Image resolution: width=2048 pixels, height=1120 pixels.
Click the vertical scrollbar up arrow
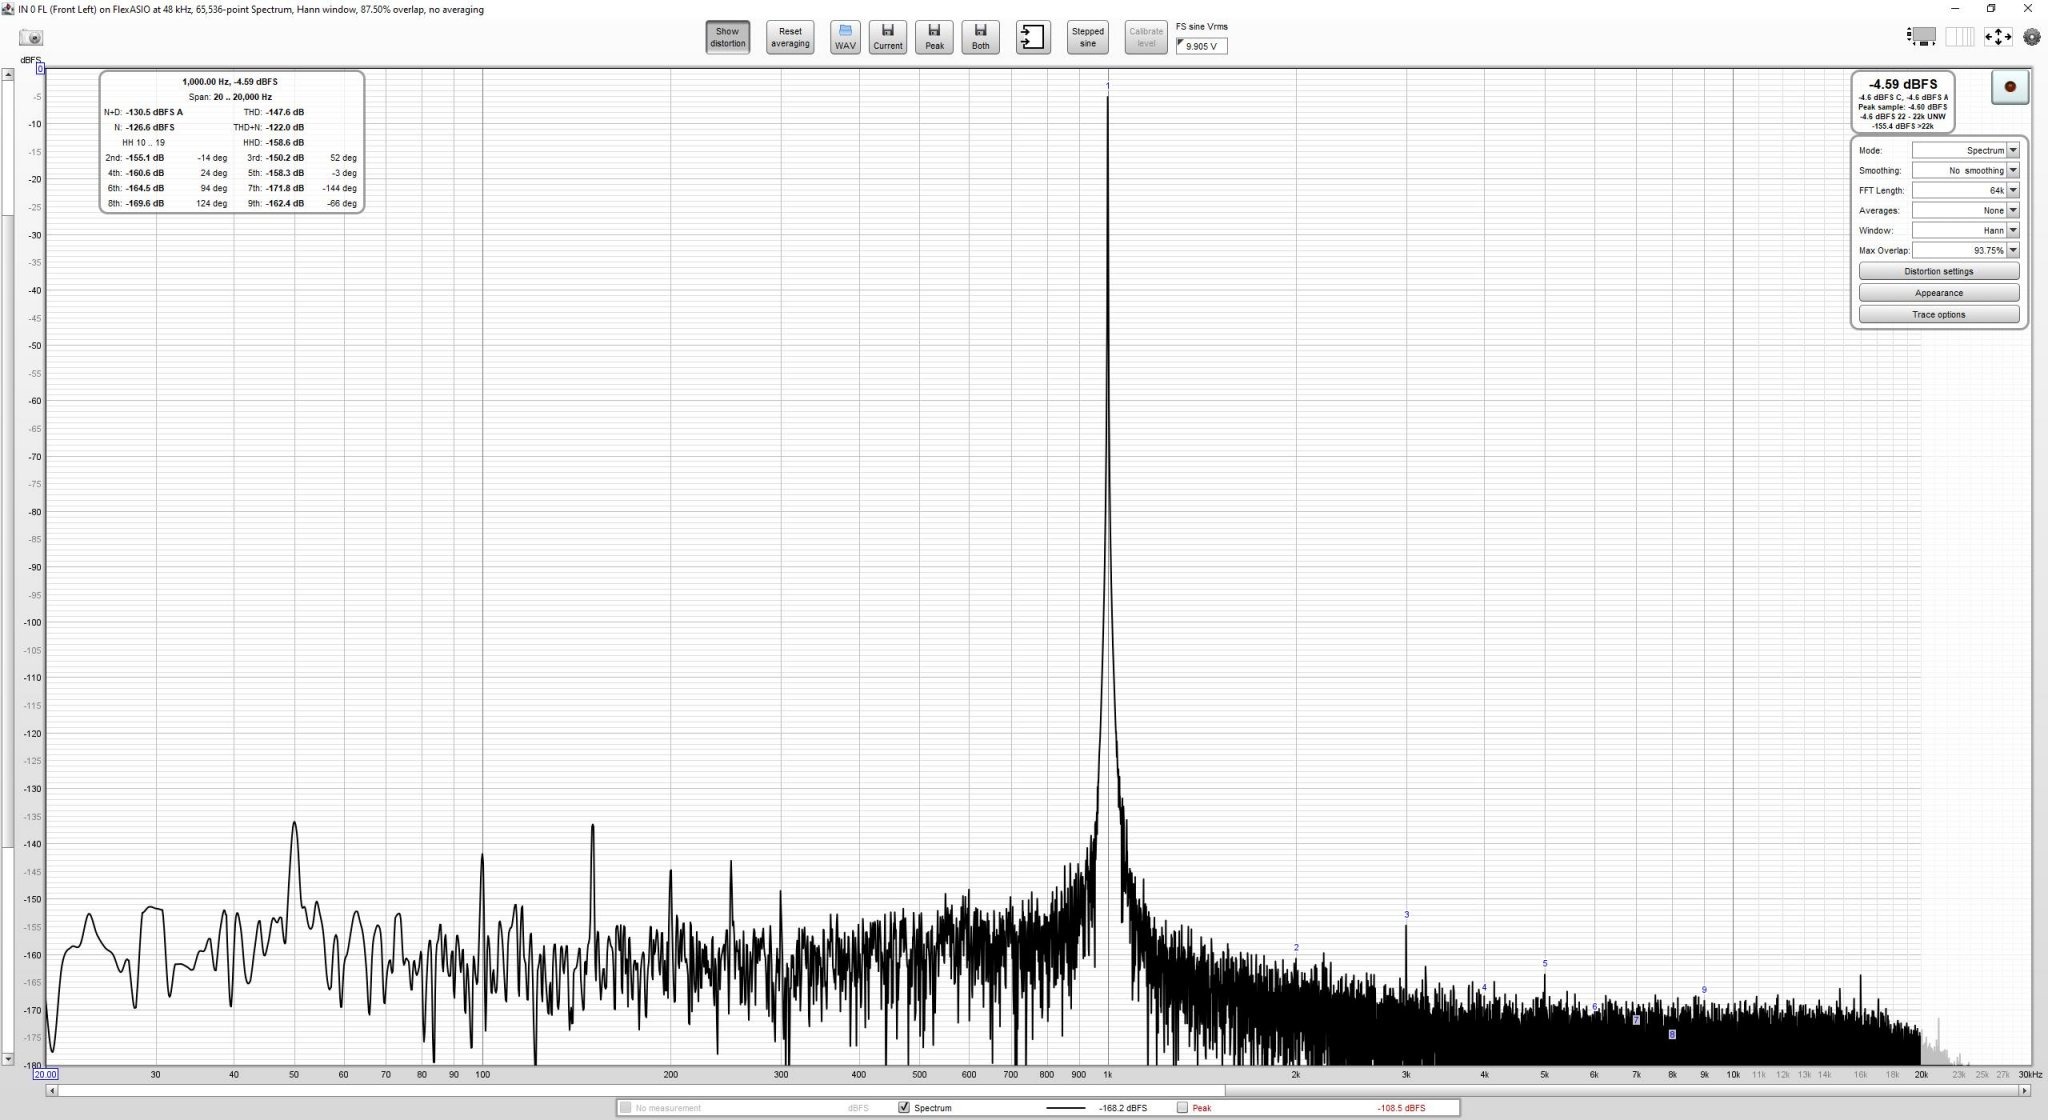pos(7,74)
